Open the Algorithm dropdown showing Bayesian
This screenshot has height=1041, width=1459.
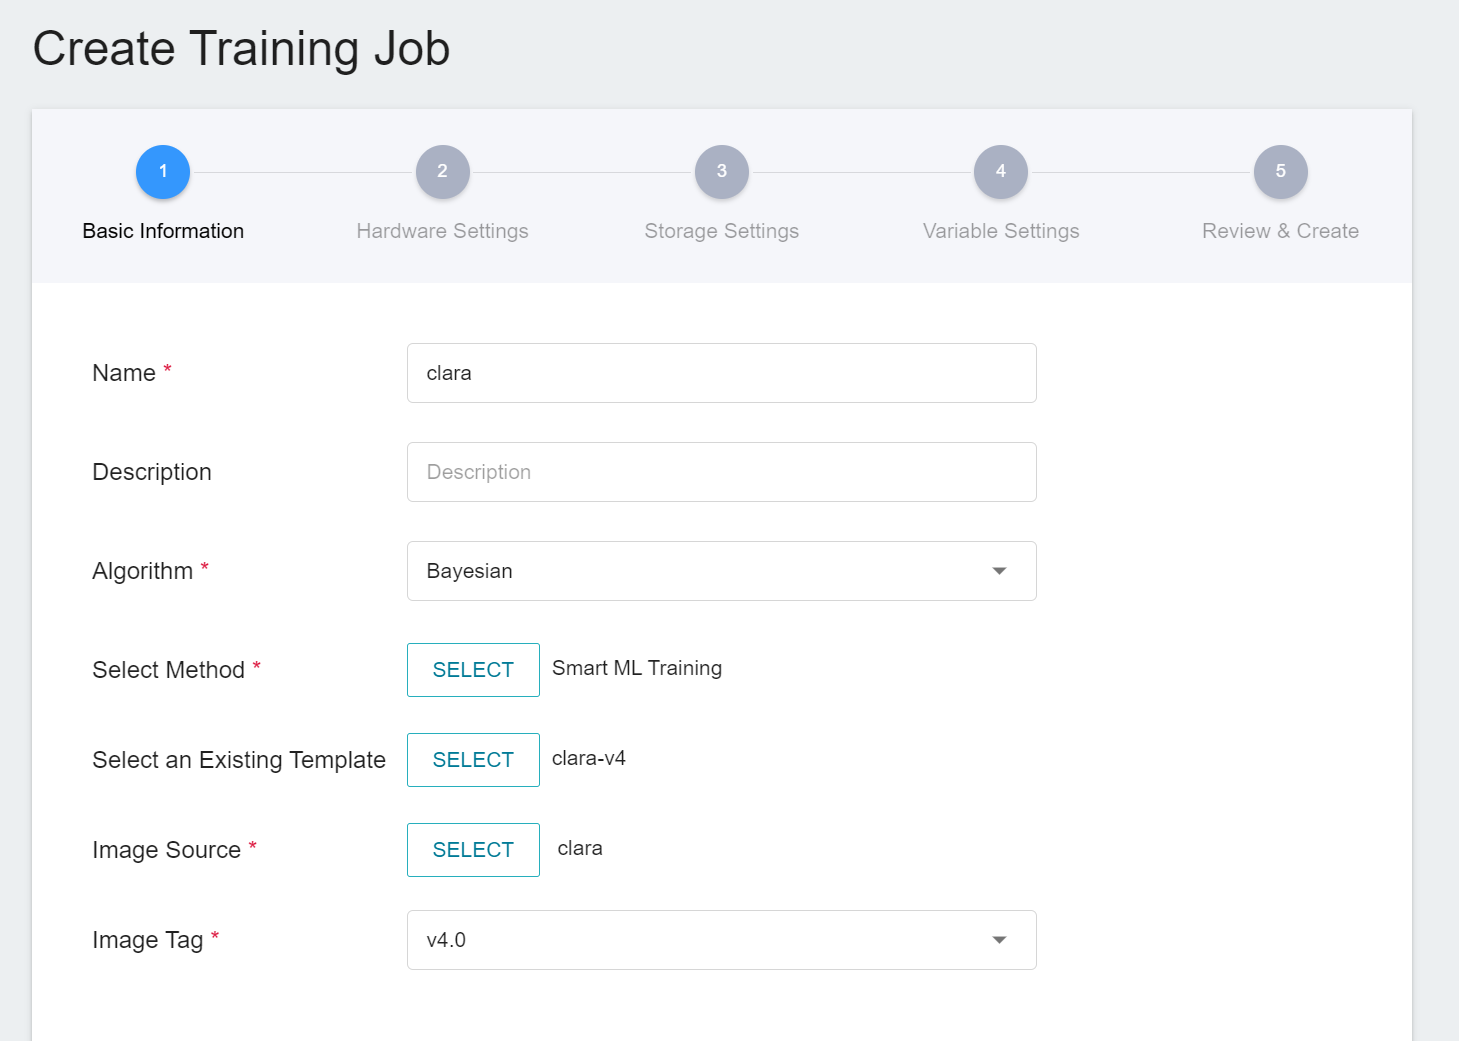click(700, 571)
